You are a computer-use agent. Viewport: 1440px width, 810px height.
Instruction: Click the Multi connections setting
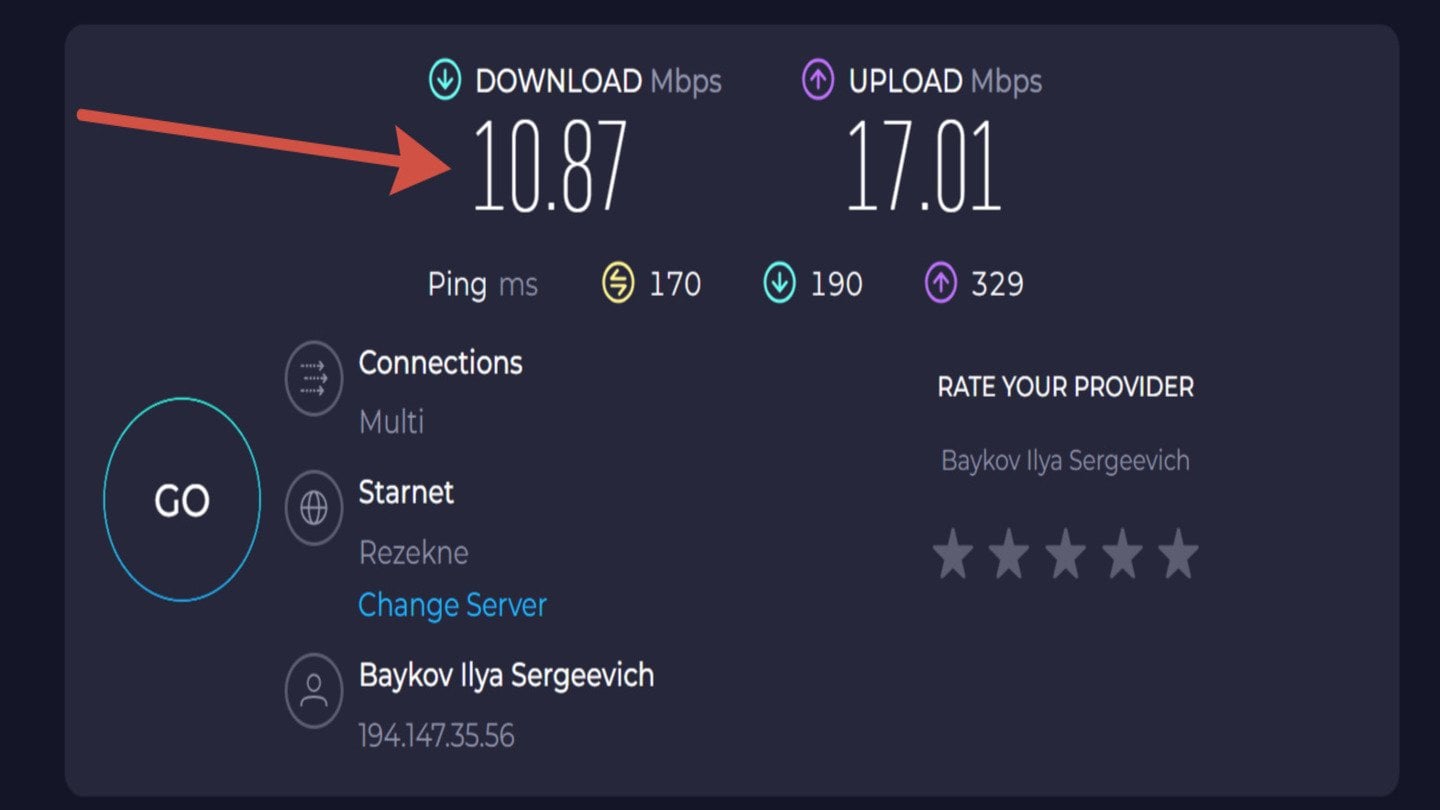[x=391, y=421]
